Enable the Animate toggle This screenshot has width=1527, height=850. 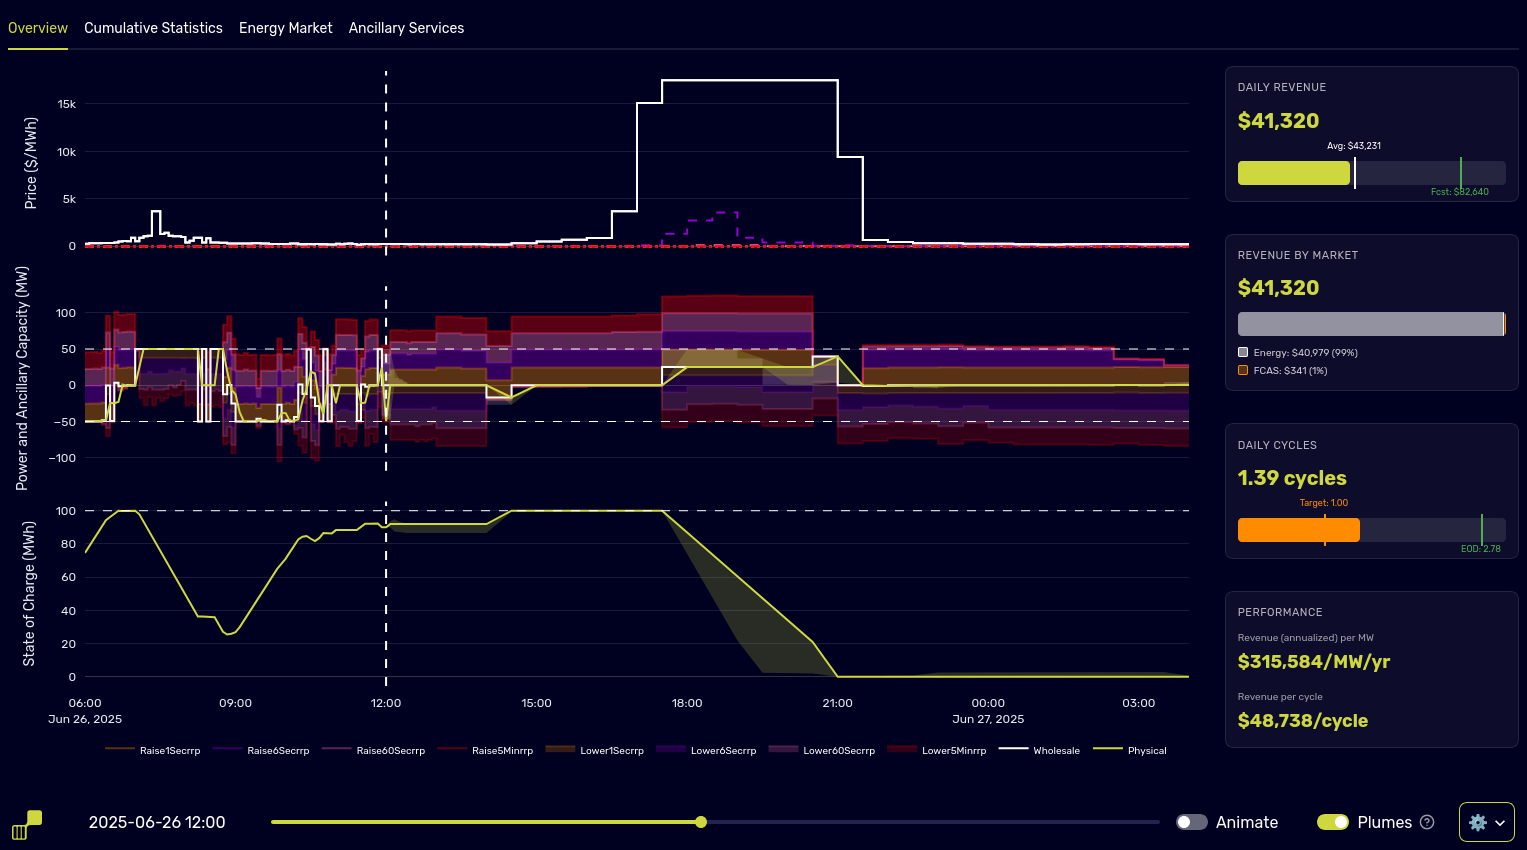[1191, 822]
